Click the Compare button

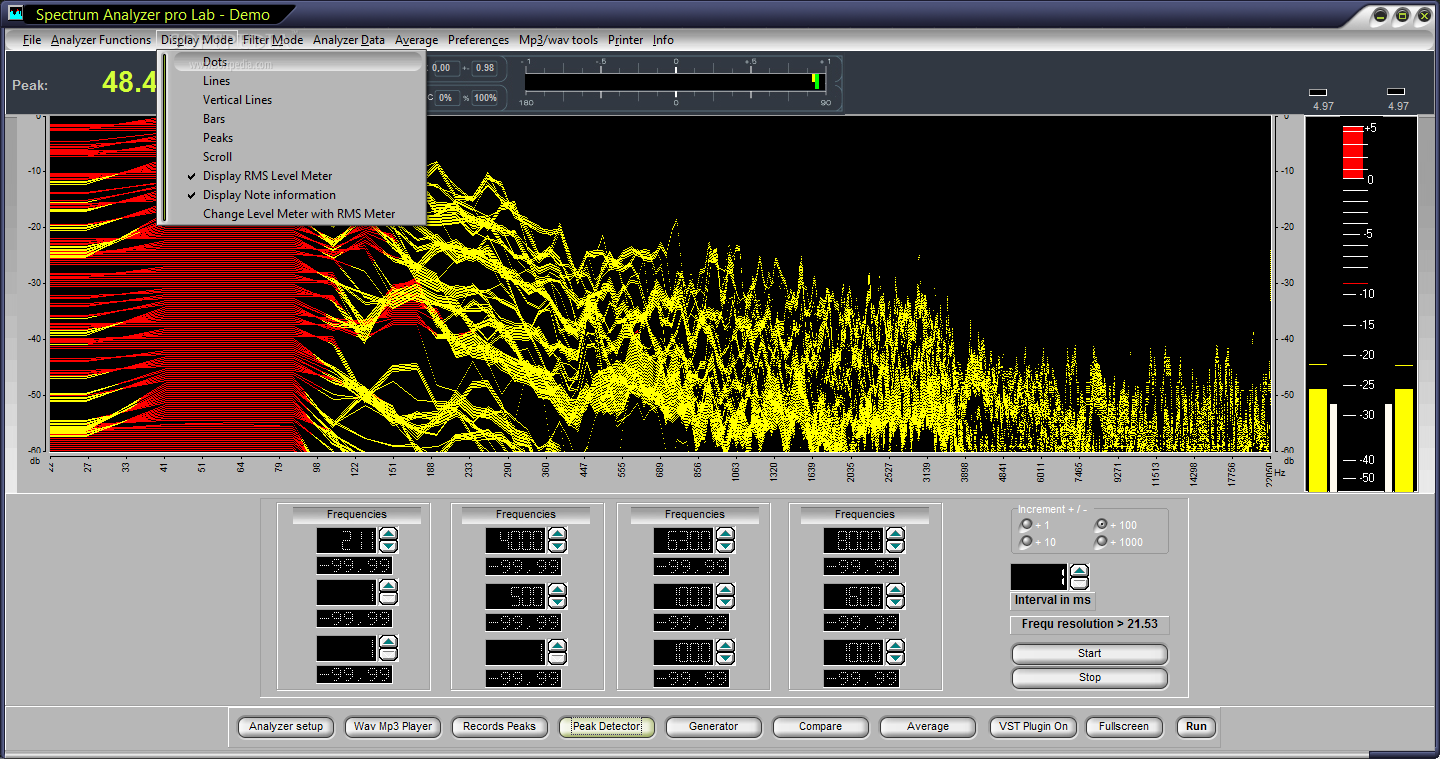[820, 727]
